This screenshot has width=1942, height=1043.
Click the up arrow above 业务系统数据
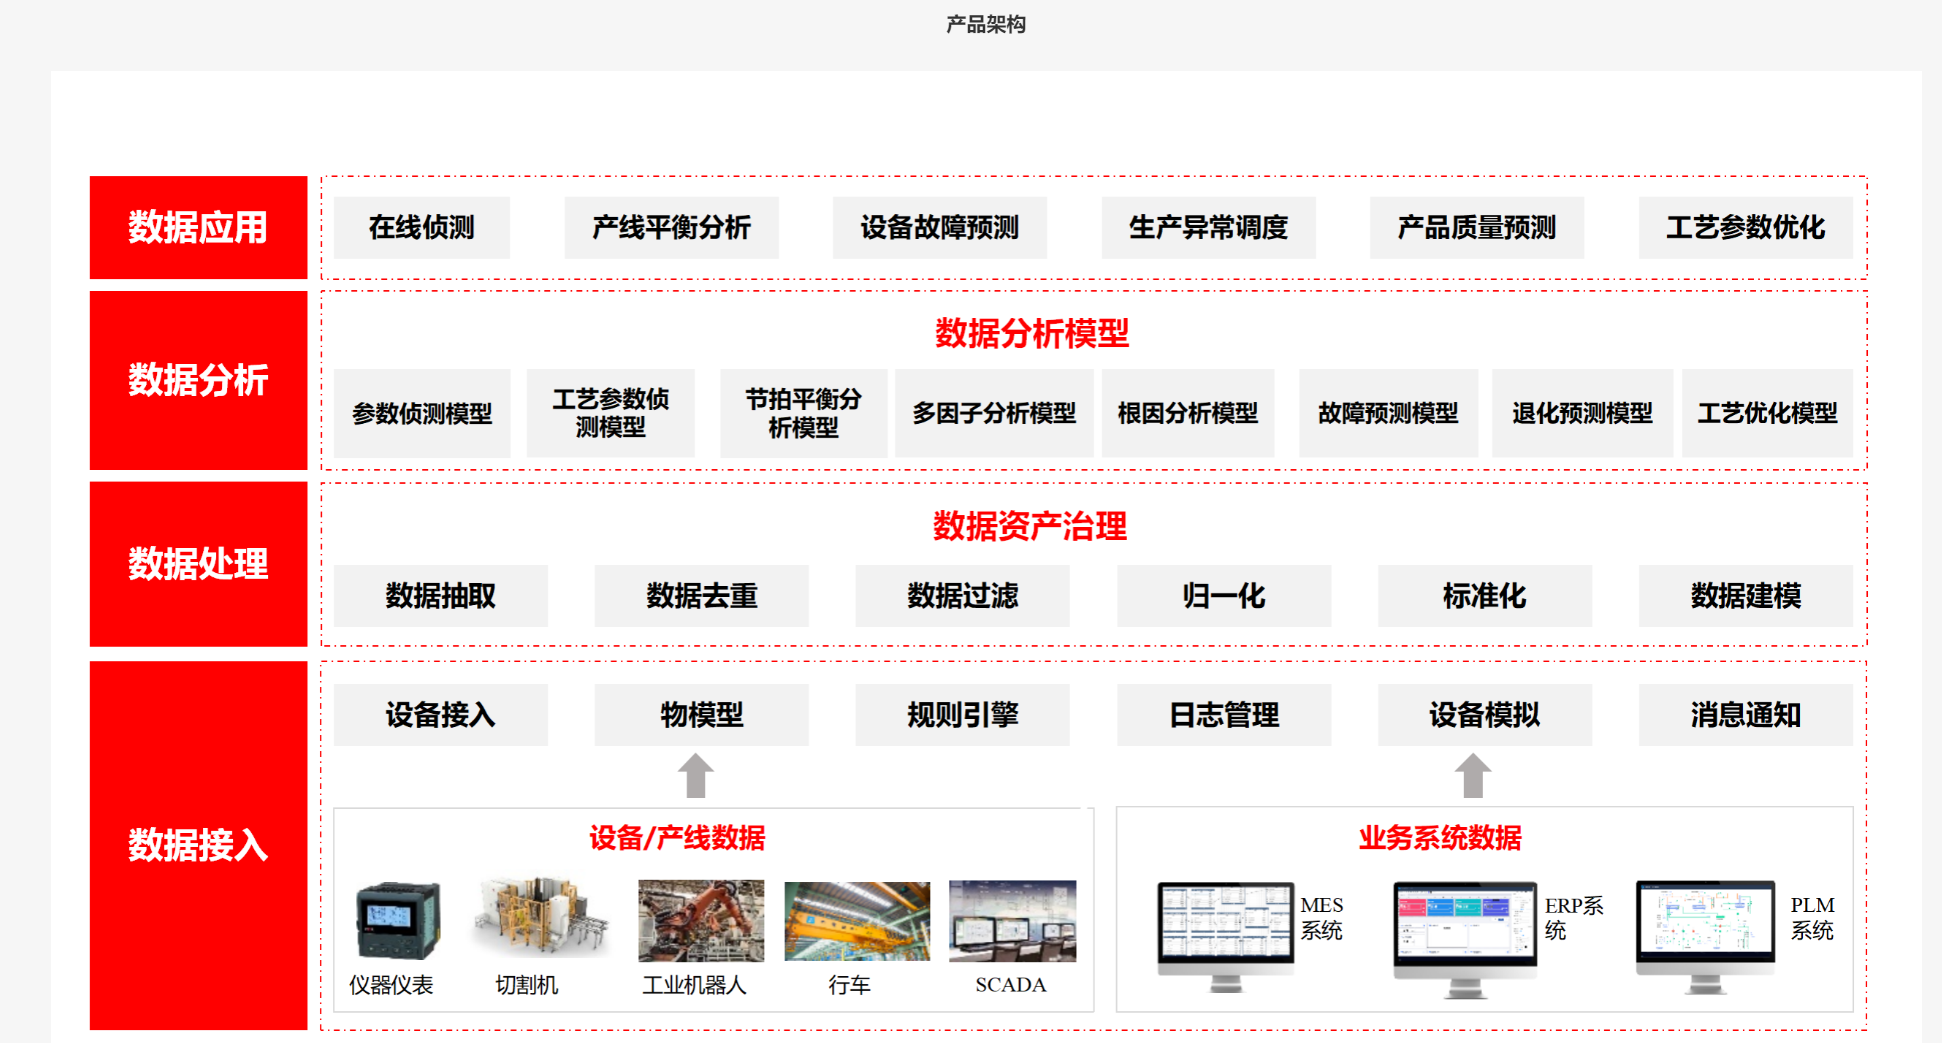[1472, 776]
